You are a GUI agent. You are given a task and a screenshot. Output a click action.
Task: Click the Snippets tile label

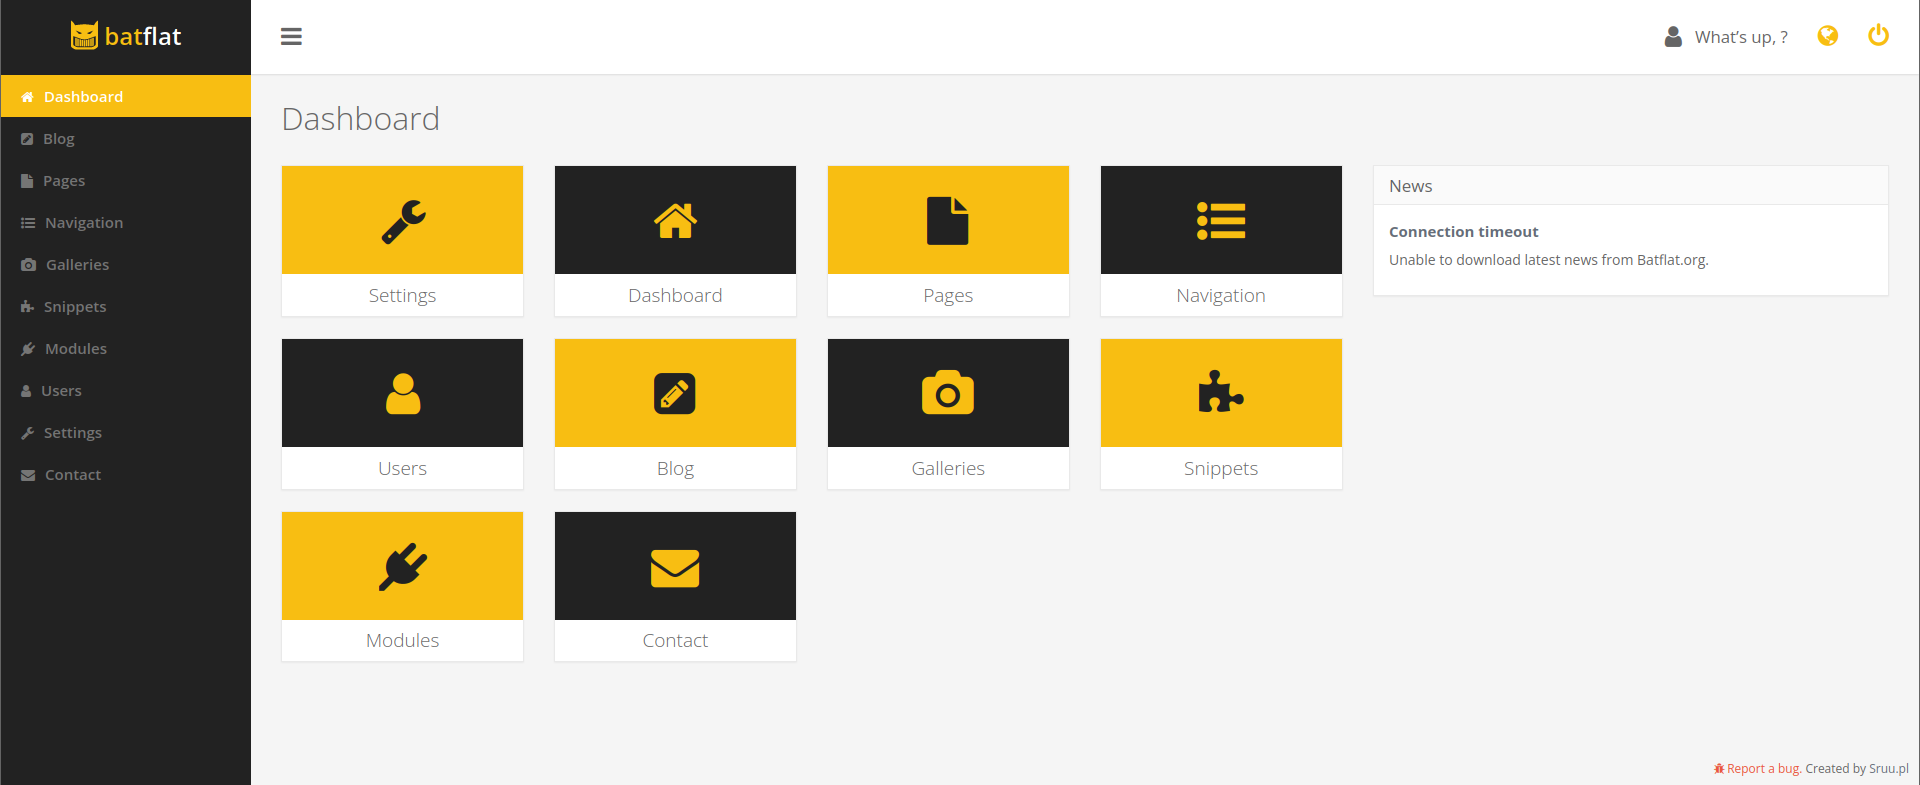(x=1221, y=468)
